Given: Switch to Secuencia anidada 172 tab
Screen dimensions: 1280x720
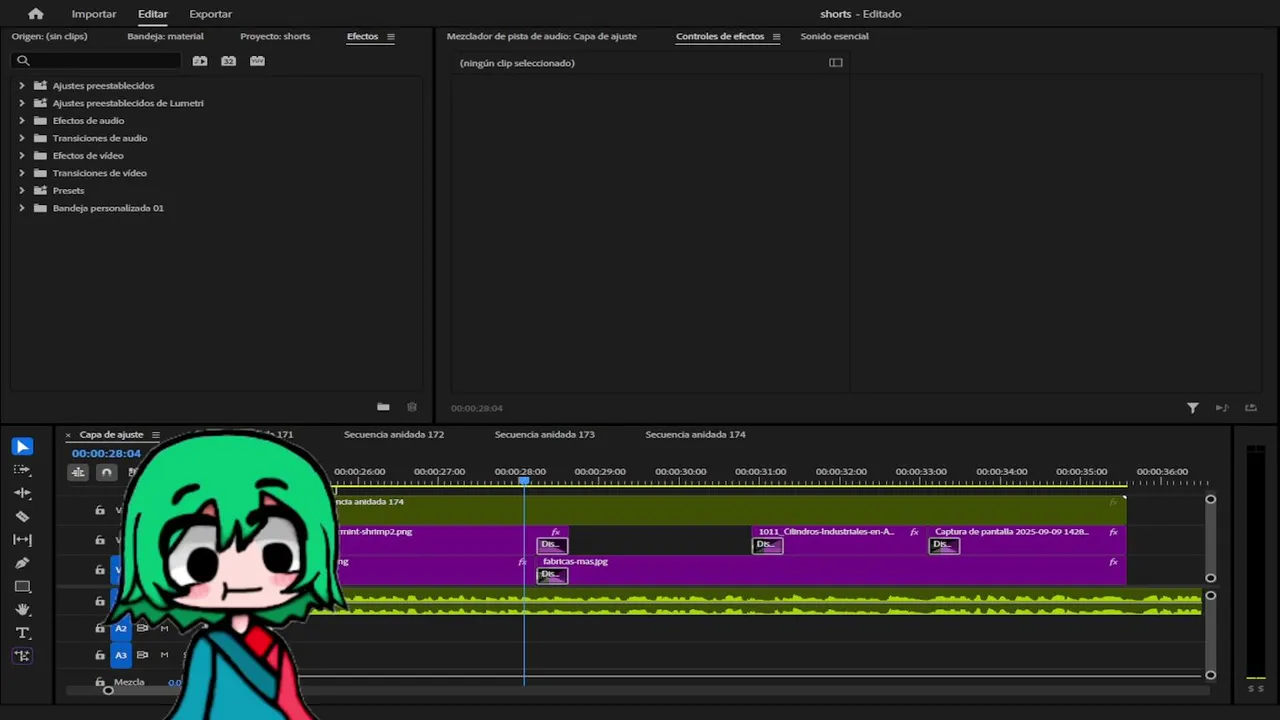Looking at the screenshot, I should click(394, 434).
